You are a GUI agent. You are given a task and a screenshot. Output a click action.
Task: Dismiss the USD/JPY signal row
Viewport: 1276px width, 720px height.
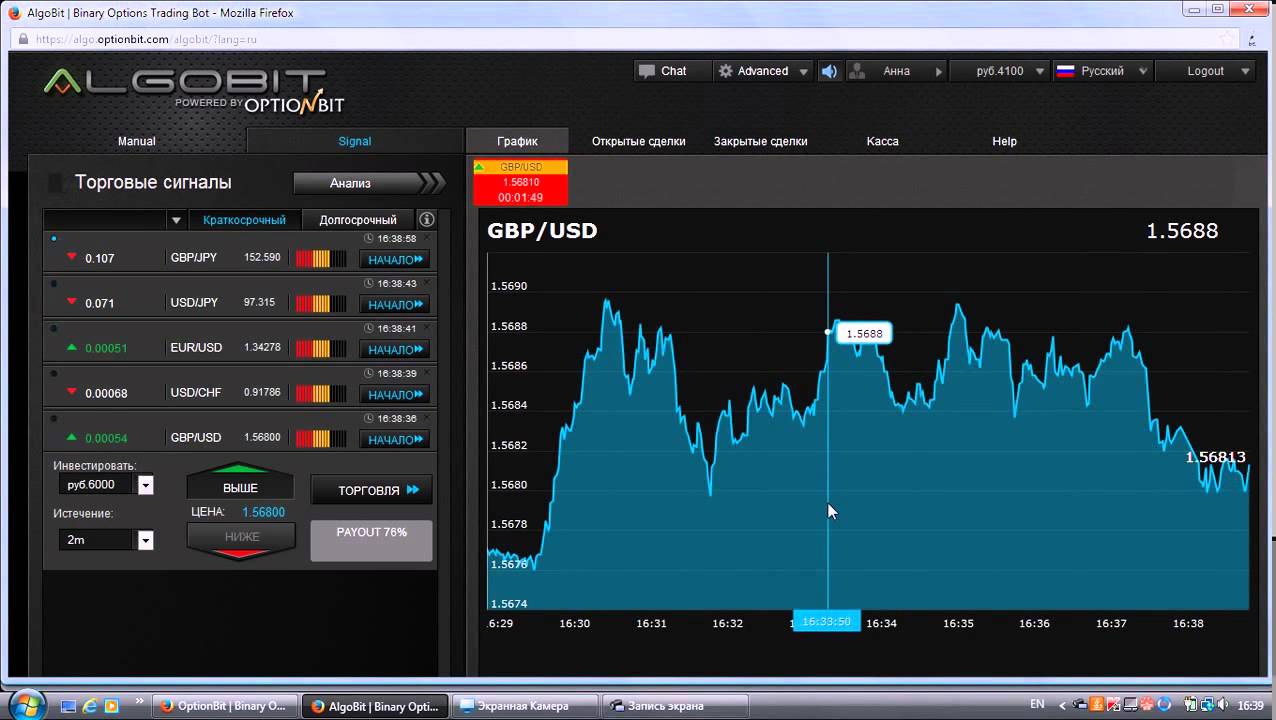[427, 283]
